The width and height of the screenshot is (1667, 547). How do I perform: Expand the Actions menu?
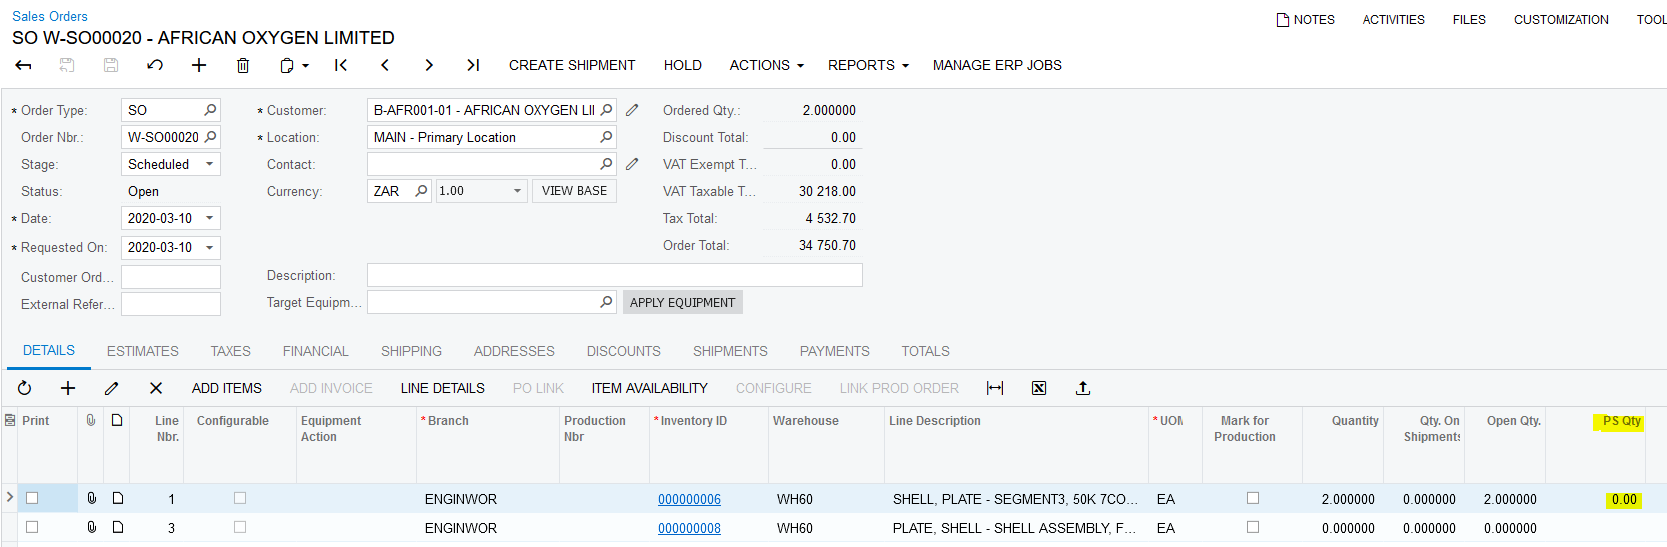click(x=766, y=65)
